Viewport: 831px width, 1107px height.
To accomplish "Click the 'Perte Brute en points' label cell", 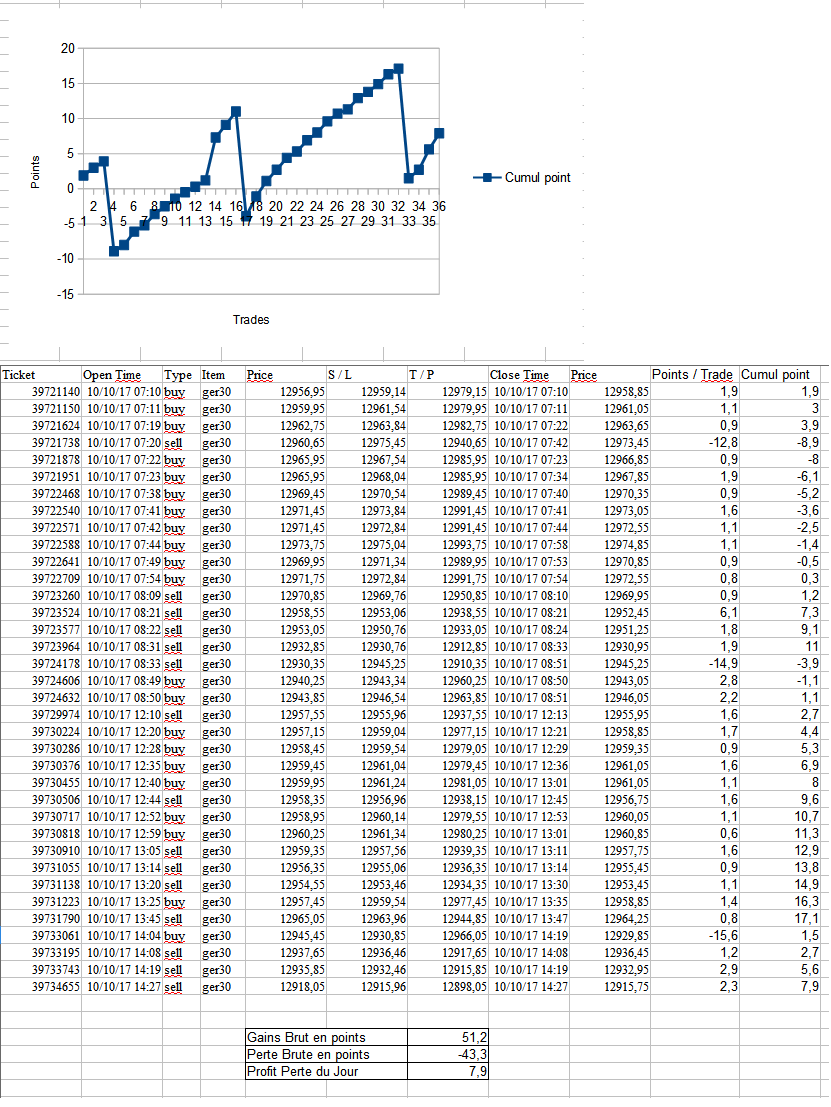I will point(326,1055).
